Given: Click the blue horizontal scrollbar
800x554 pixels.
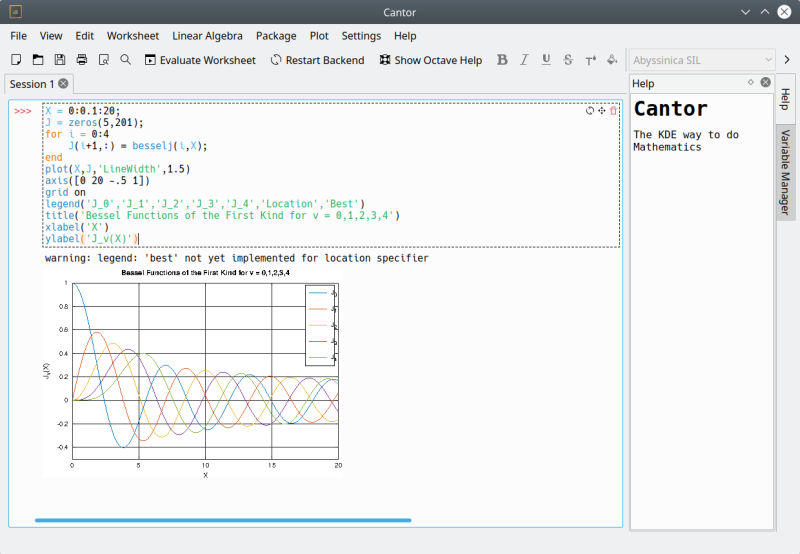Looking at the screenshot, I should tap(222, 520).
